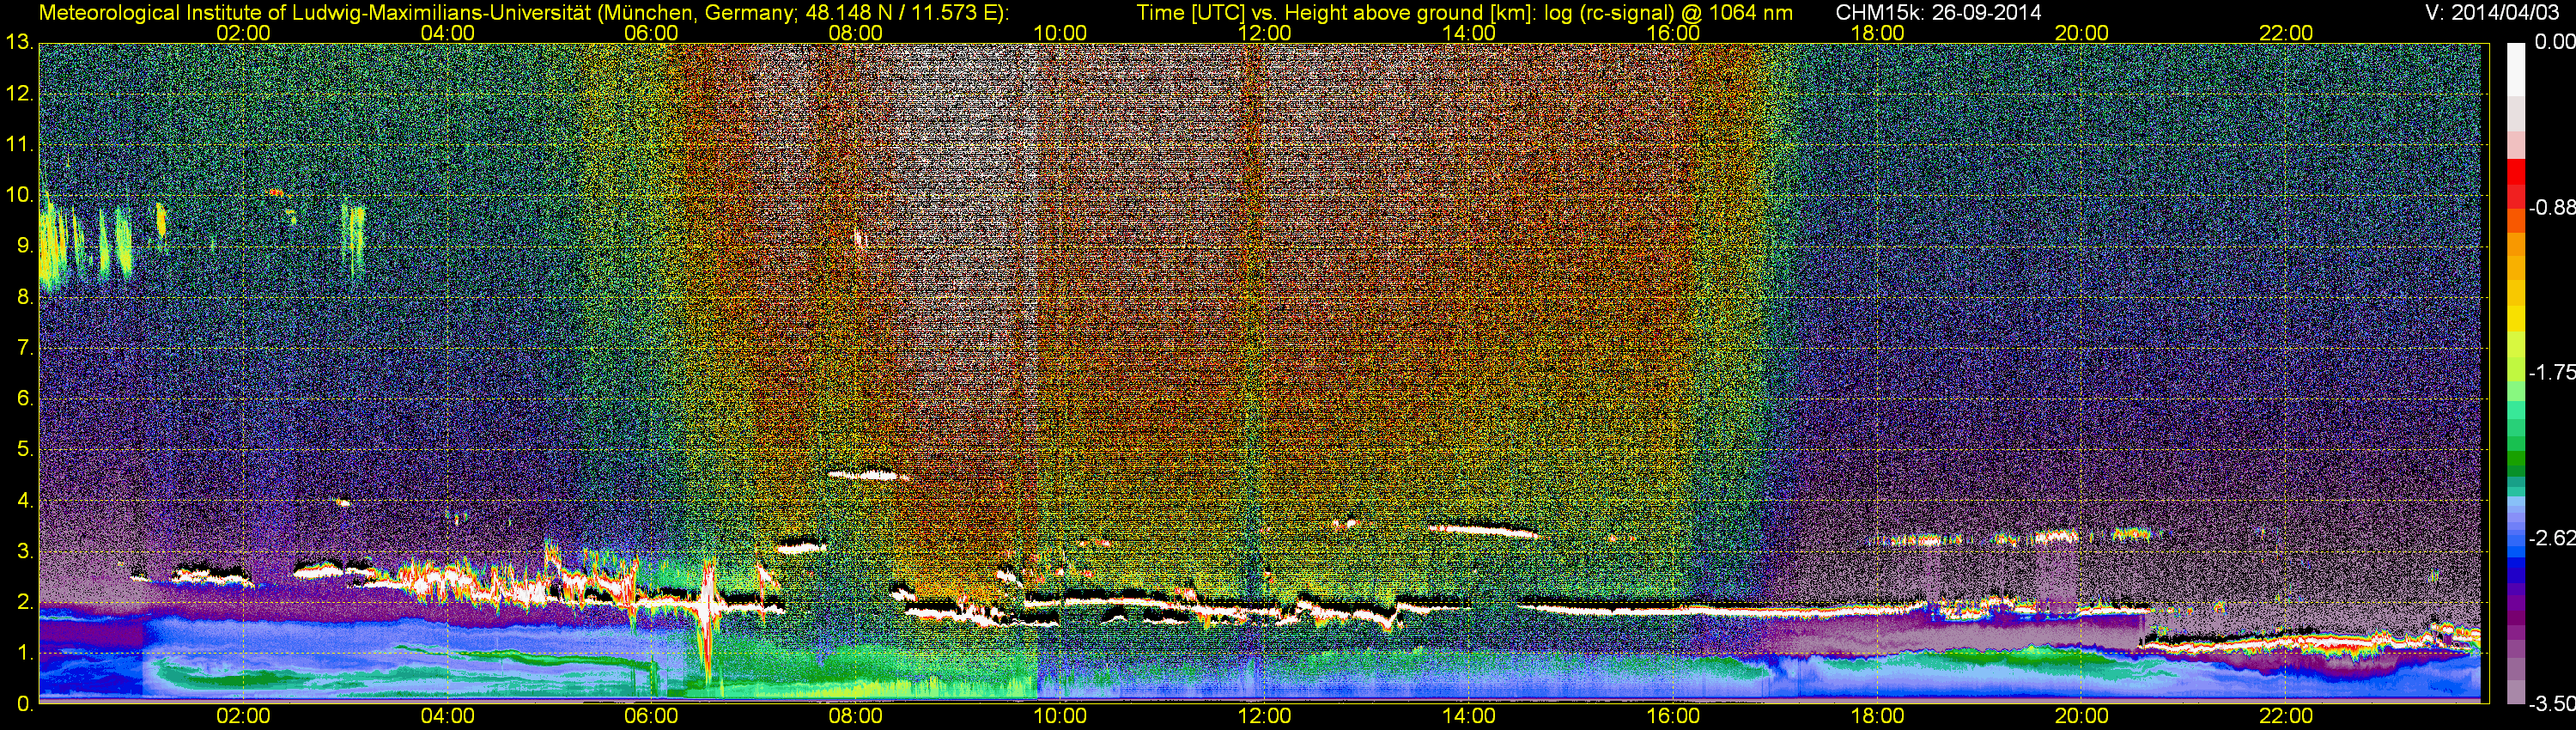The width and height of the screenshot is (2576, 730).
Task: Click the white cloud layer at 4.5 km near 08:00
Action: click(x=866, y=476)
